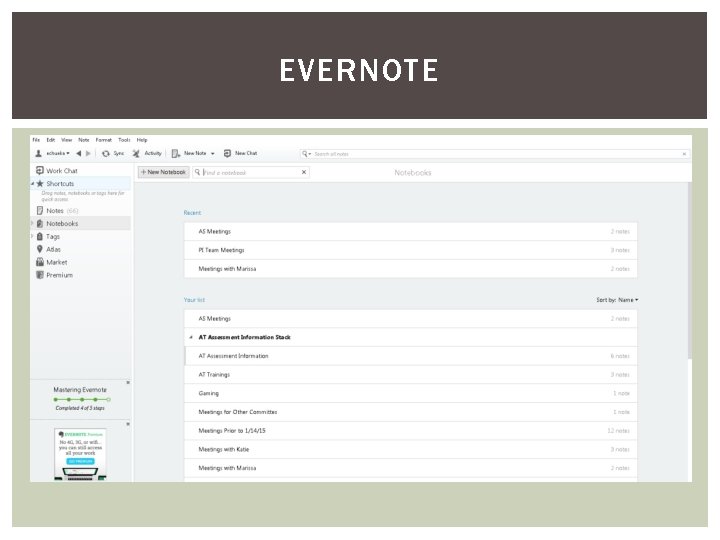The width and height of the screenshot is (720, 540).
Task: Open Meetings with Katie notebook
Action: click(x=411, y=450)
